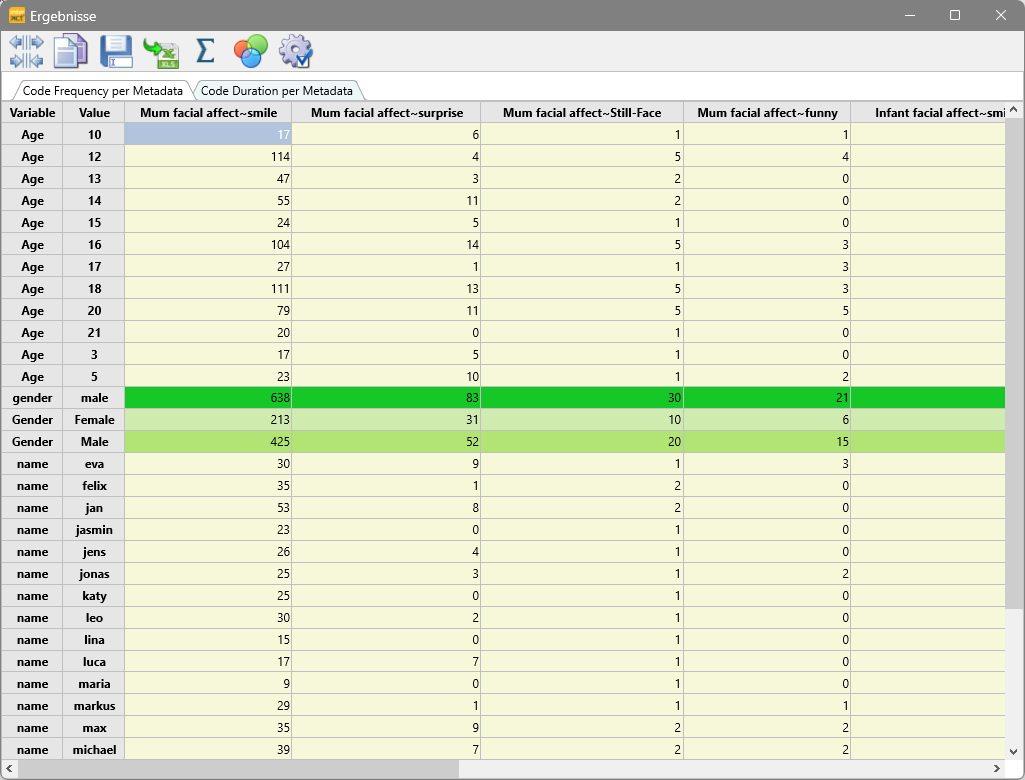Switch to Code Frequency per Metadata tab
The image size is (1025, 780).
103,91
